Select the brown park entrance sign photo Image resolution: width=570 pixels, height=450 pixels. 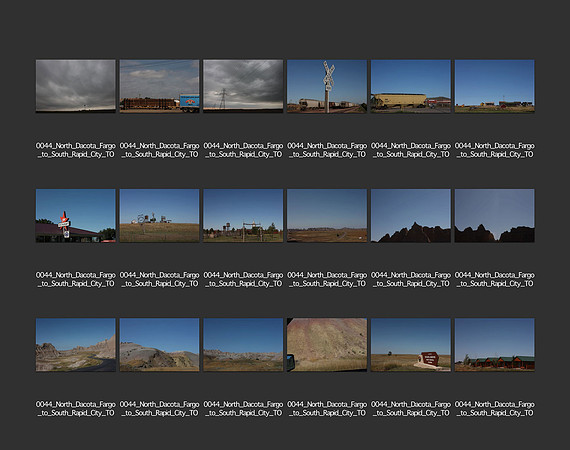pyautogui.click(x=411, y=345)
